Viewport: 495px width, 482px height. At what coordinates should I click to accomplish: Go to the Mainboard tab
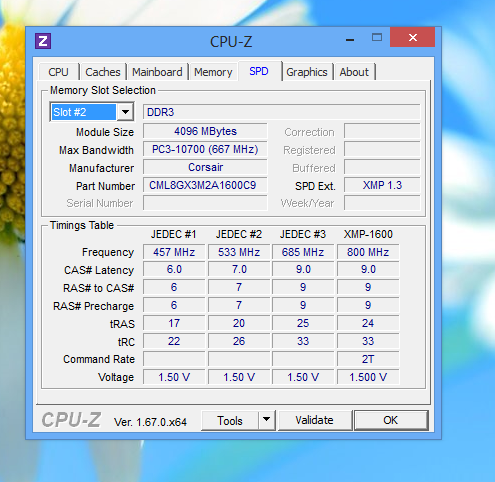click(x=157, y=72)
